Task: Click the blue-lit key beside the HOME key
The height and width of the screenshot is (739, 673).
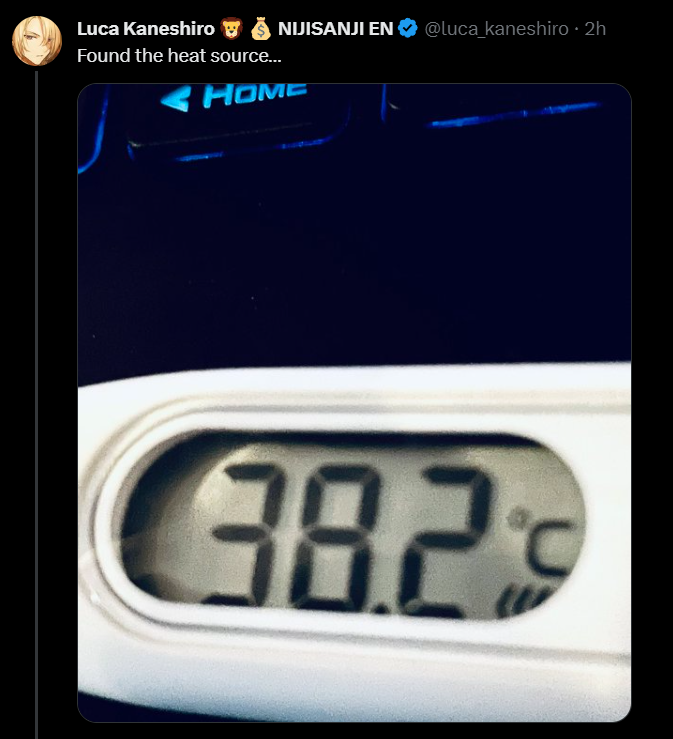Action: [504, 108]
